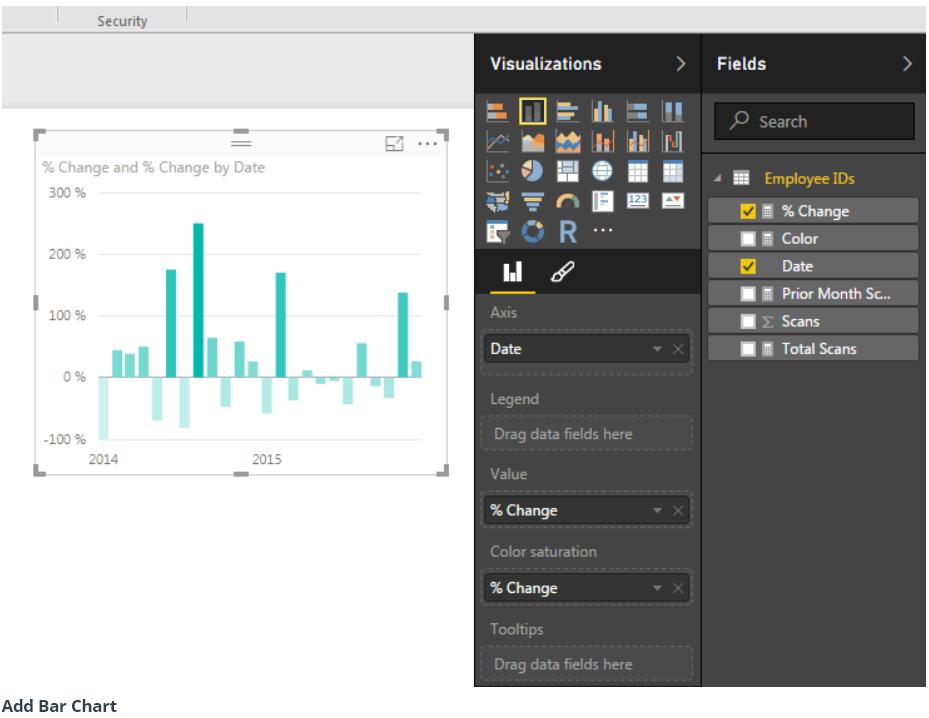Open the chart's more options ellipsis

pyautogui.click(x=427, y=143)
